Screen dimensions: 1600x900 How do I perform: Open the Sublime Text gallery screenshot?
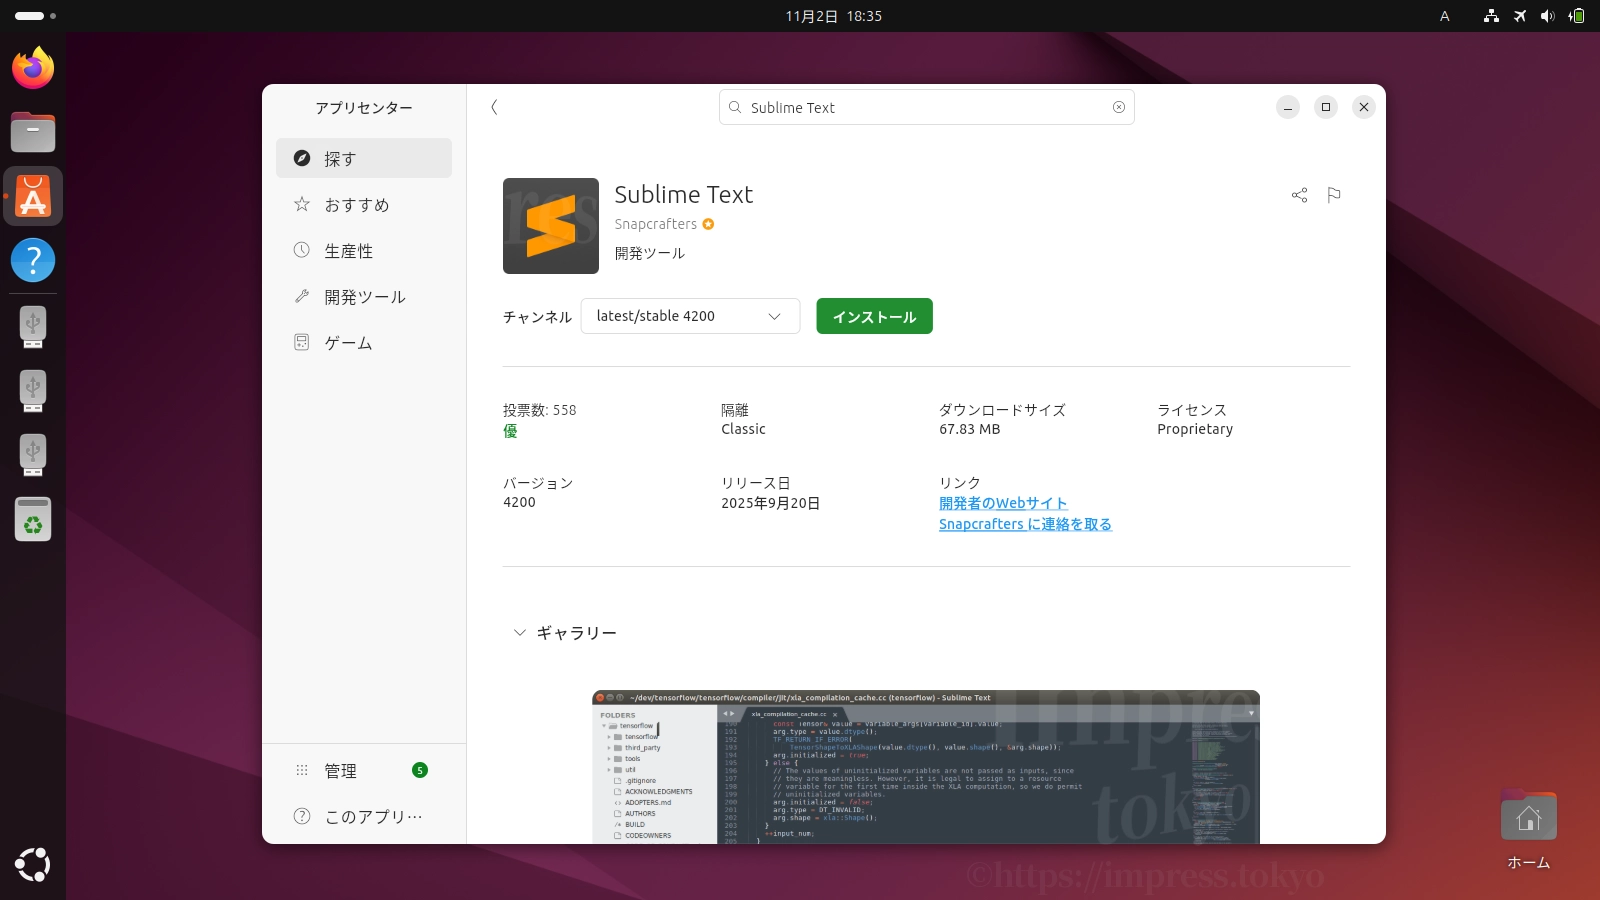[x=926, y=767]
